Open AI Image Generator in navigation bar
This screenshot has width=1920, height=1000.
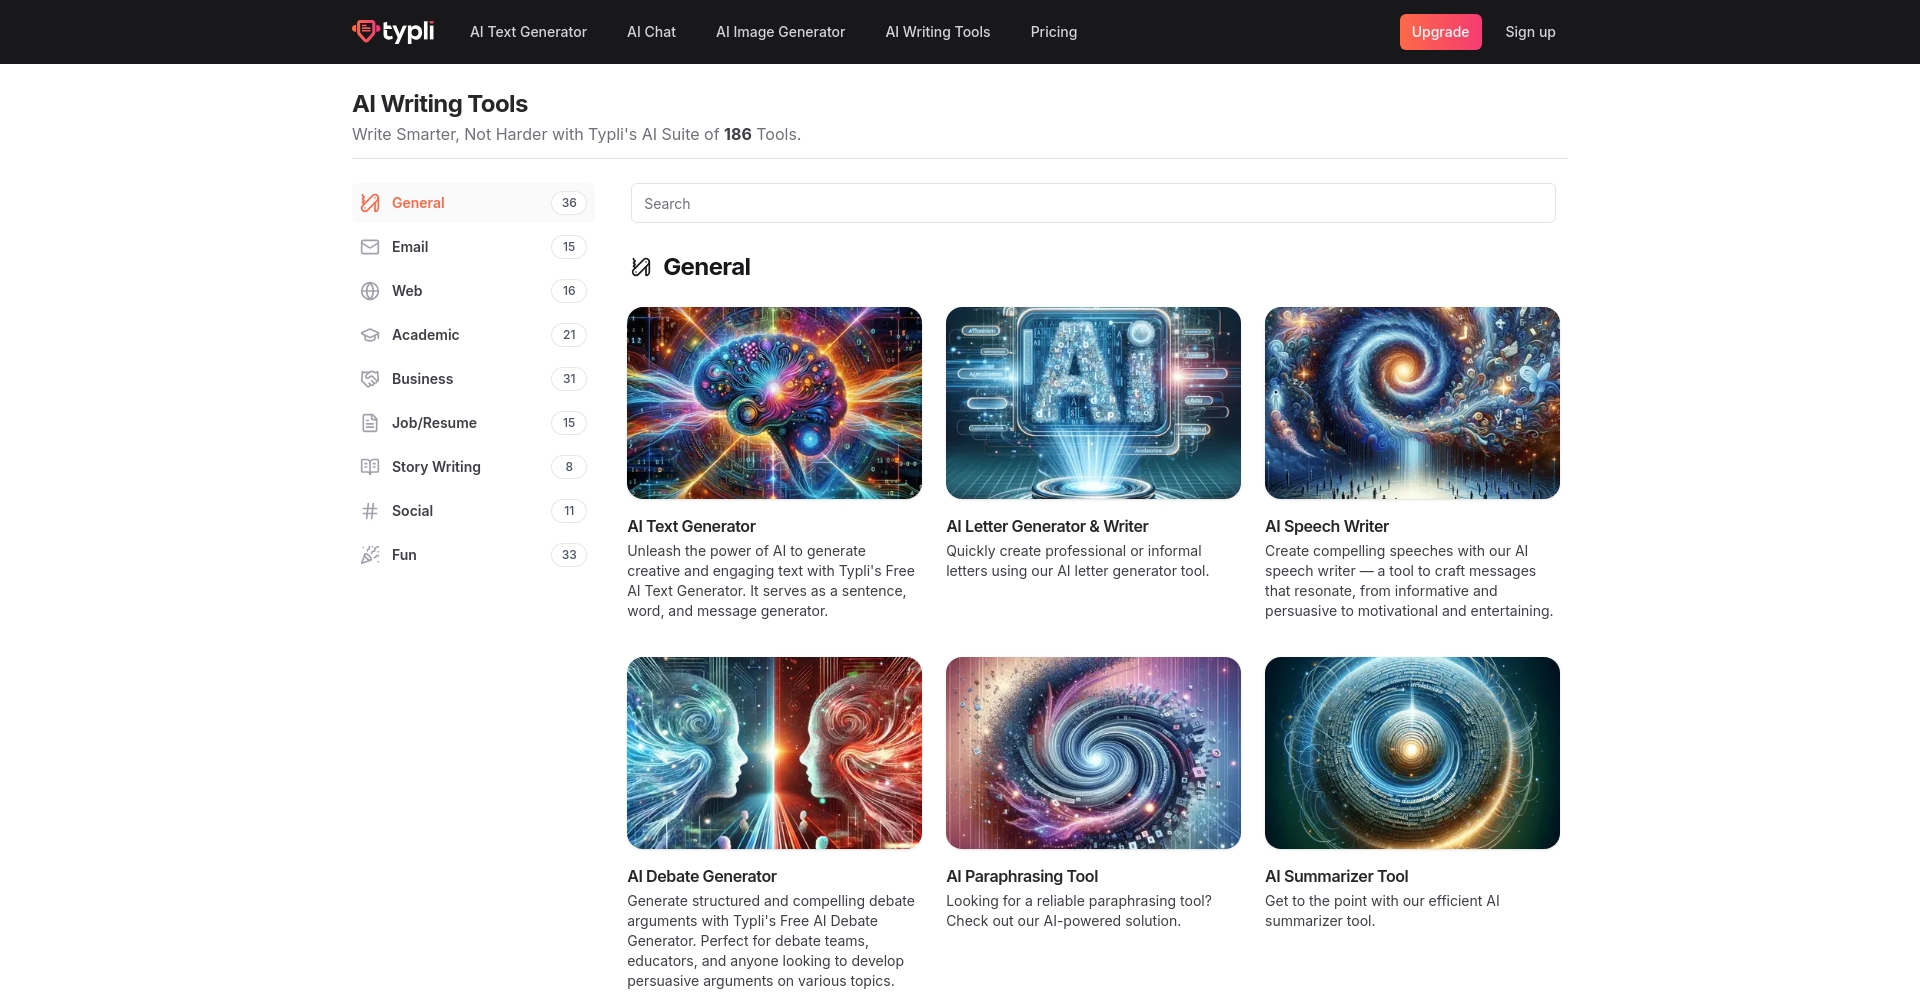780,32
